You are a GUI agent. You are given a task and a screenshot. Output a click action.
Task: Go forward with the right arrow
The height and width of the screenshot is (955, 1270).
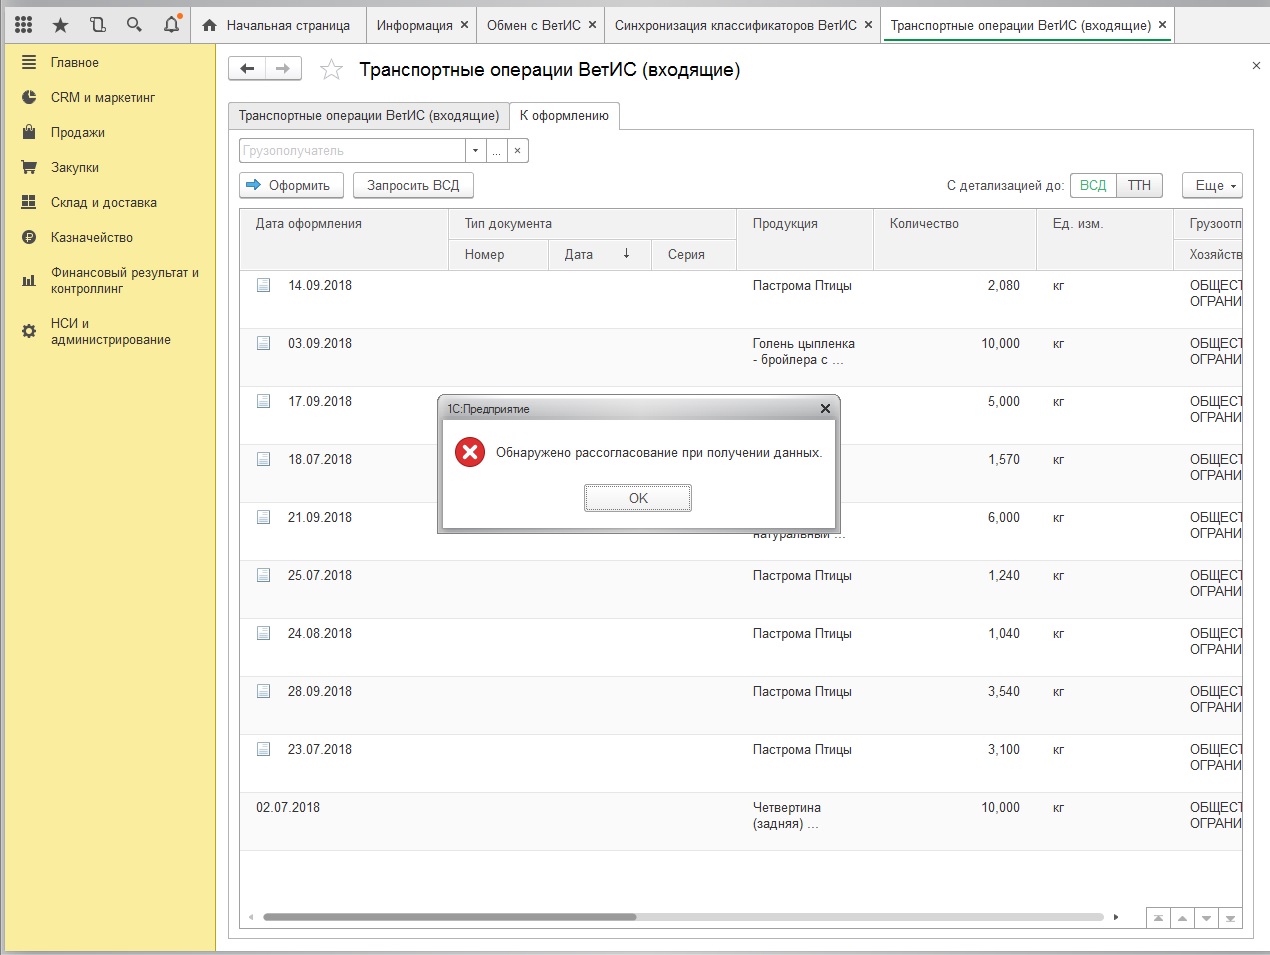(283, 69)
